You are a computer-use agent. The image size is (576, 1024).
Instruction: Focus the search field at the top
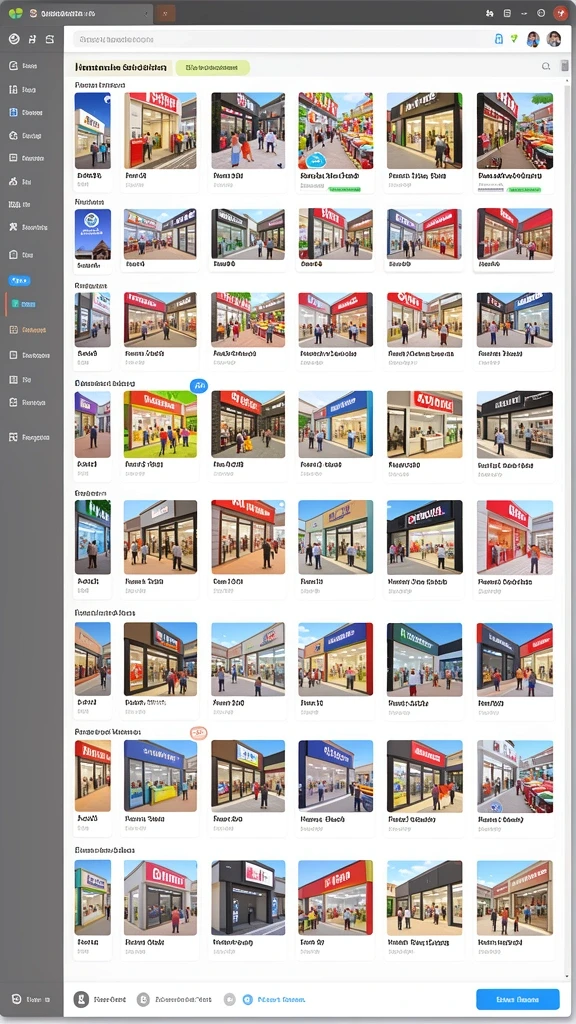tap(281, 39)
